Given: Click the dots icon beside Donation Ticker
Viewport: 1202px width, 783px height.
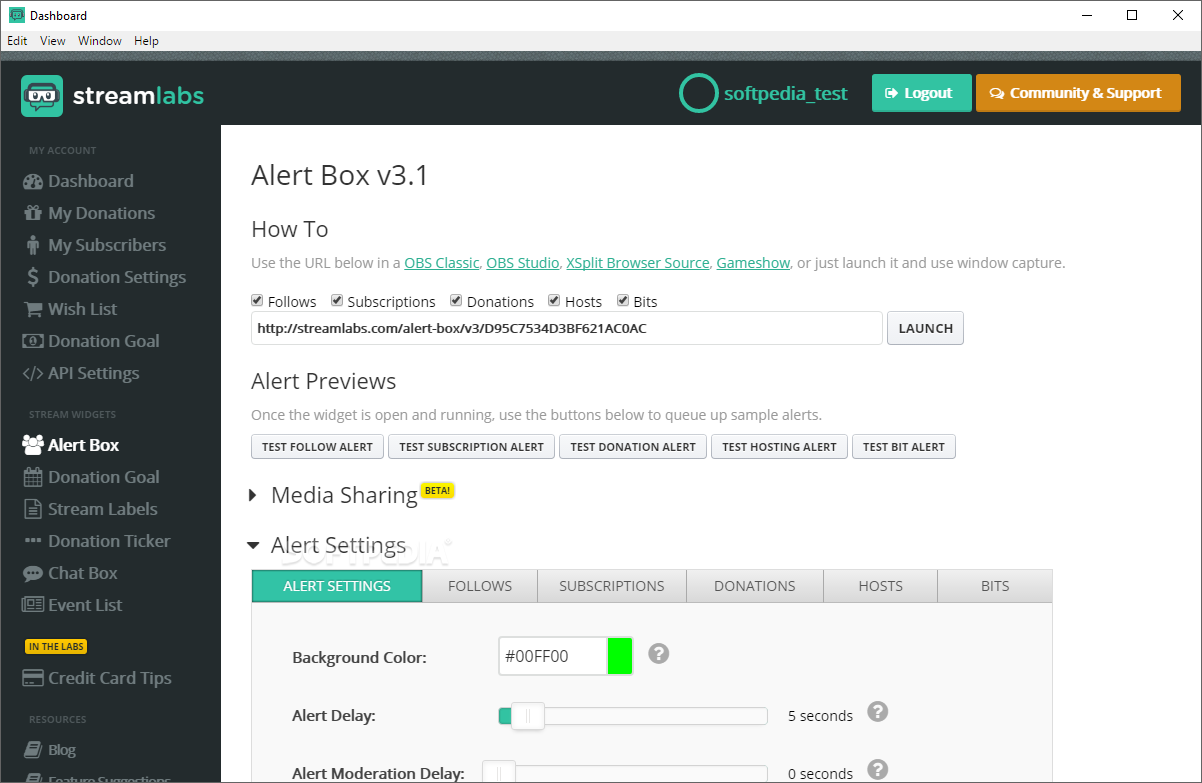Looking at the screenshot, I should click(x=33, y=541).
